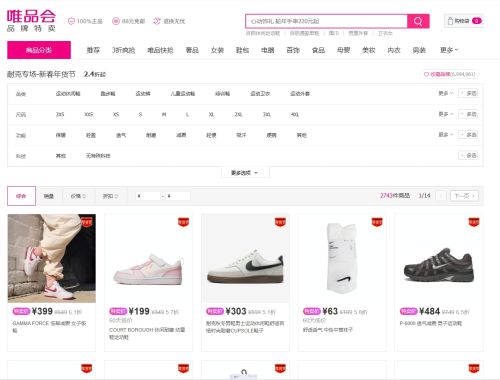Sort by 价格 price toggle

point(78,196)
